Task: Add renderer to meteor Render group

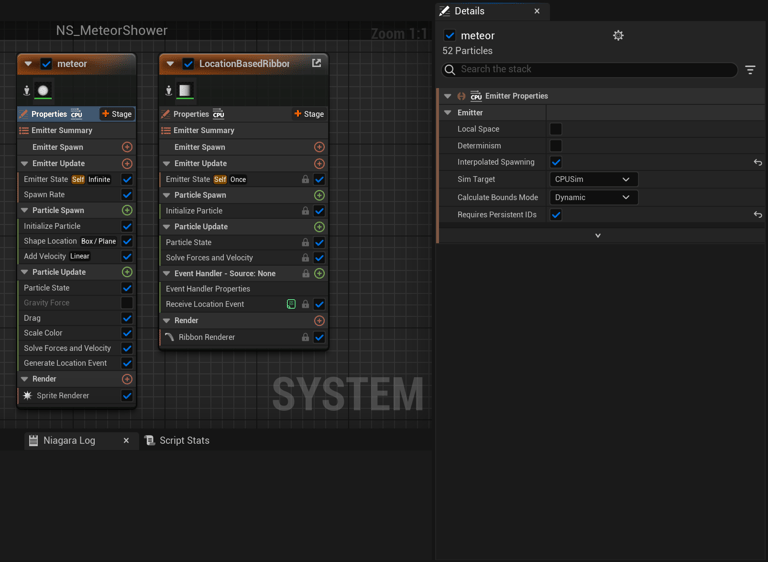Action: [127, 379]
